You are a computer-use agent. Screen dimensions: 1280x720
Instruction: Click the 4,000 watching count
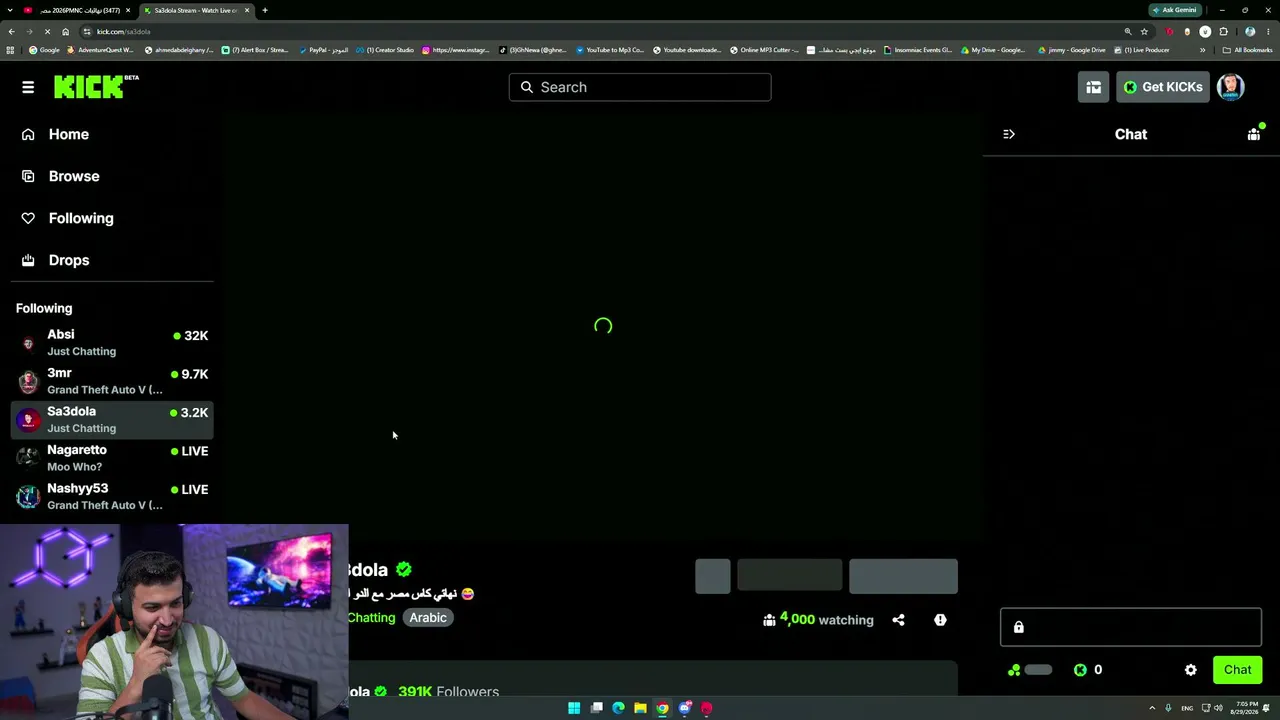818,620
